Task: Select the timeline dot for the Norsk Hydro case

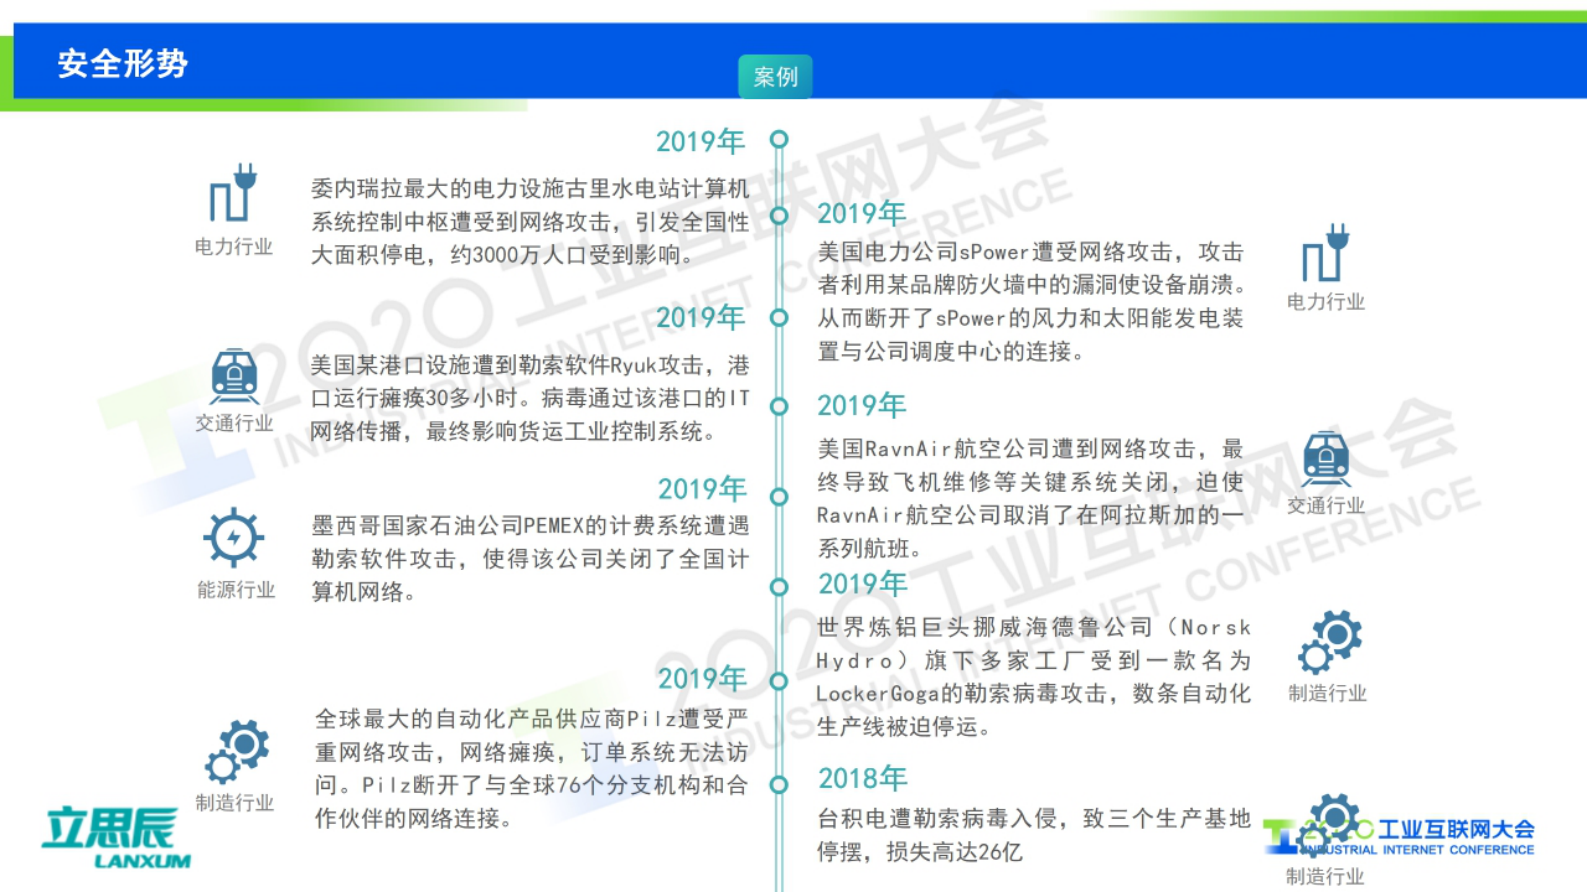Action: [779, 587]
